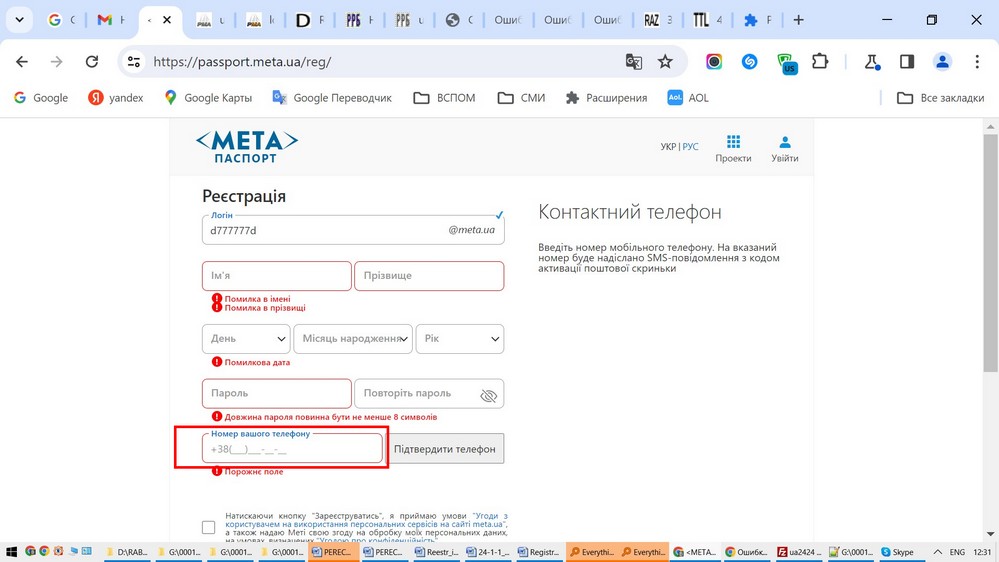Open Расширения bookmark

point(607,97)
